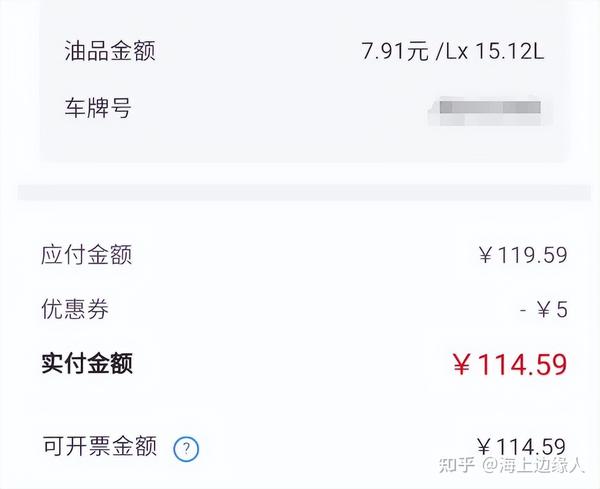Click the fuel price 7.91元/L x 15.12L
This screenshot has width=600, height=489.
pos(452,51)
